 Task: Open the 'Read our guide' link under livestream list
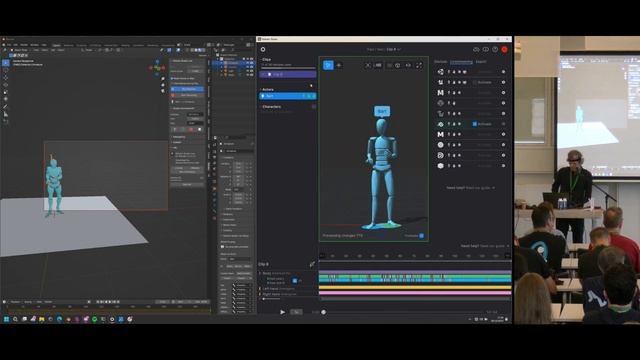tap(480, 188)
